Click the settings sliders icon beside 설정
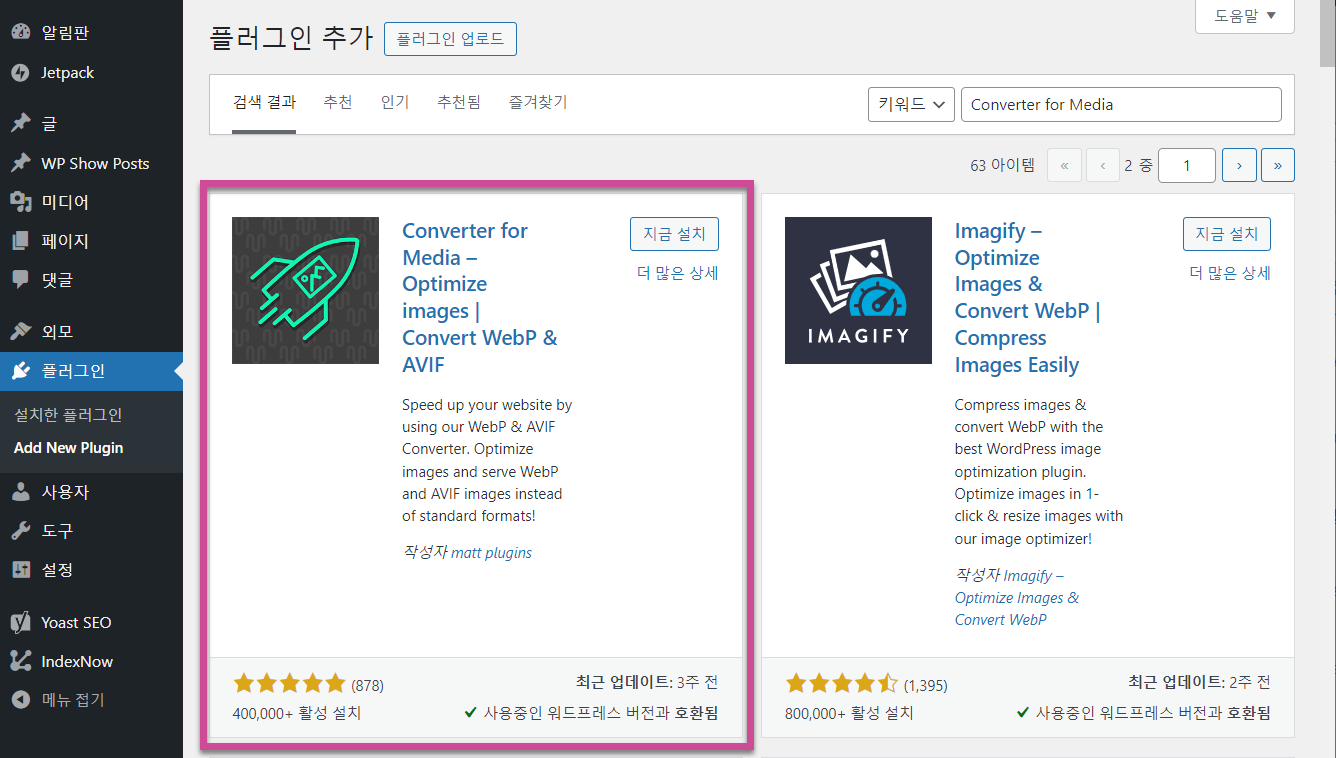 click(21, 570)
